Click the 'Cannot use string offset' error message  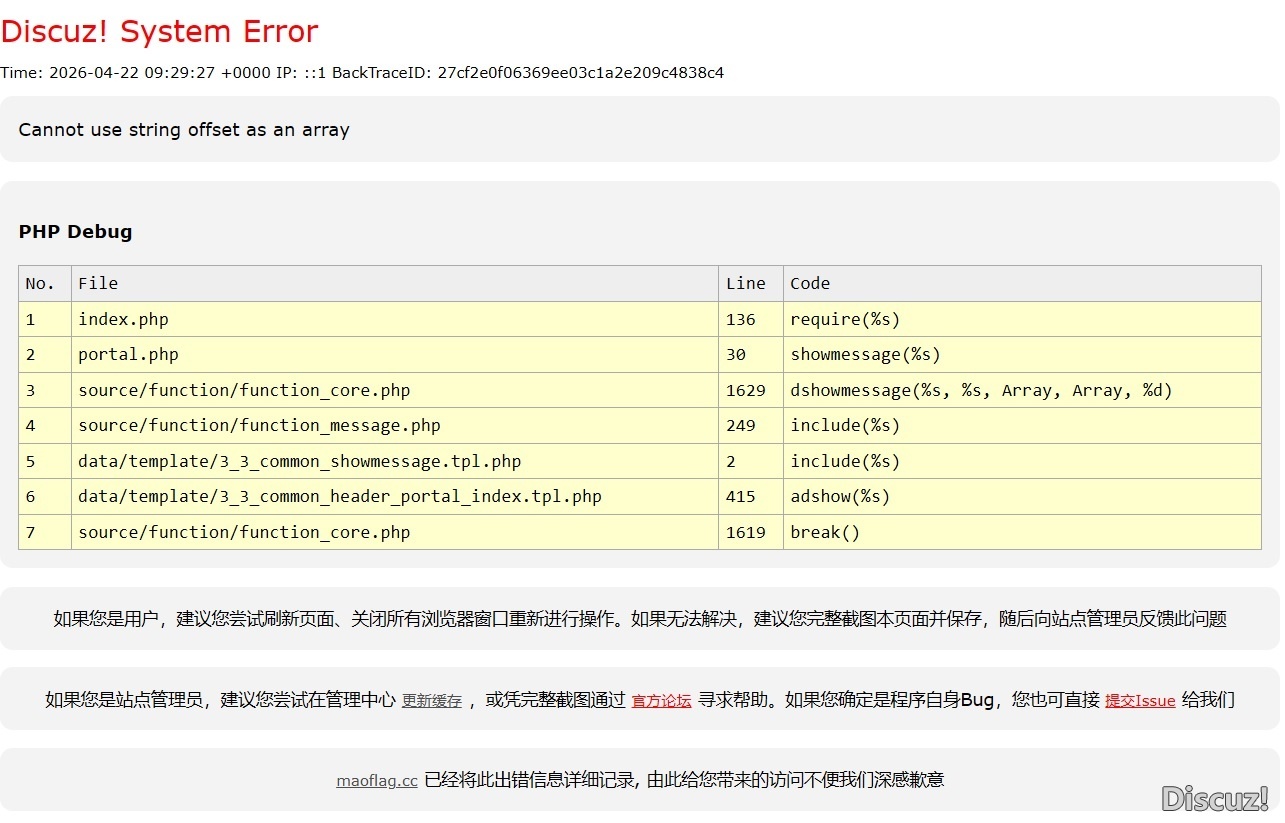click(x=184, y=130)
